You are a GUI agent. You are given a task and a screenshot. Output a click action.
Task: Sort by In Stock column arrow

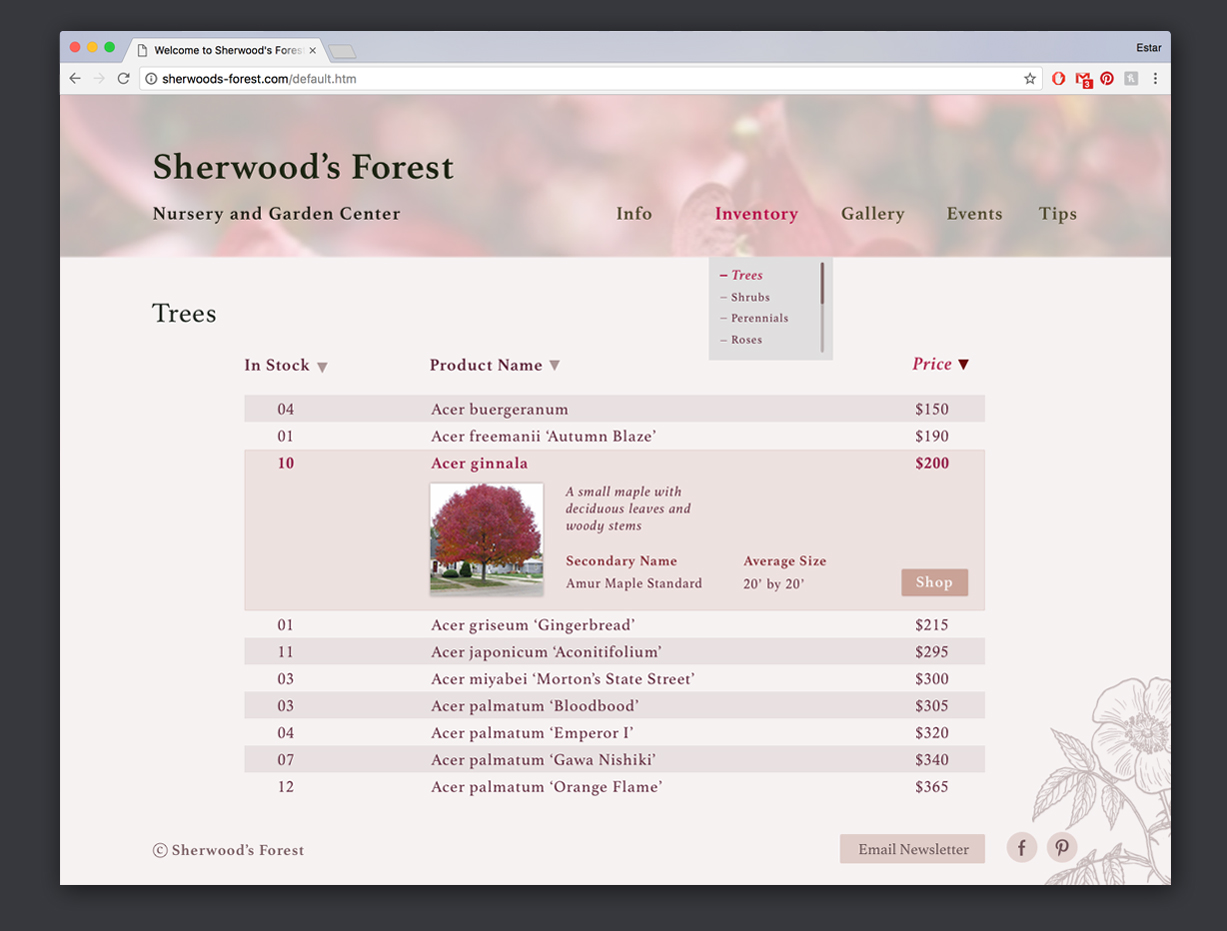(322, 367)
